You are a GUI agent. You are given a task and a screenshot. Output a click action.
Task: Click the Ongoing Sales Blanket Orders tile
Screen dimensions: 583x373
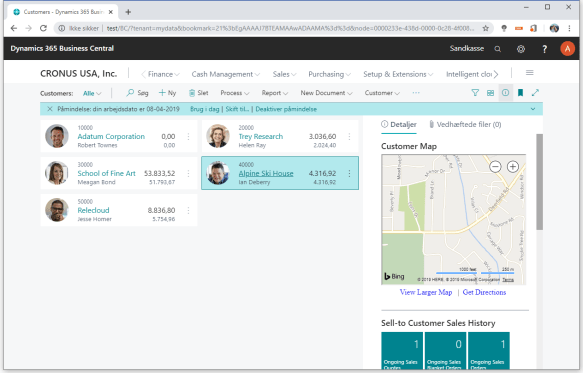point(445,351)
